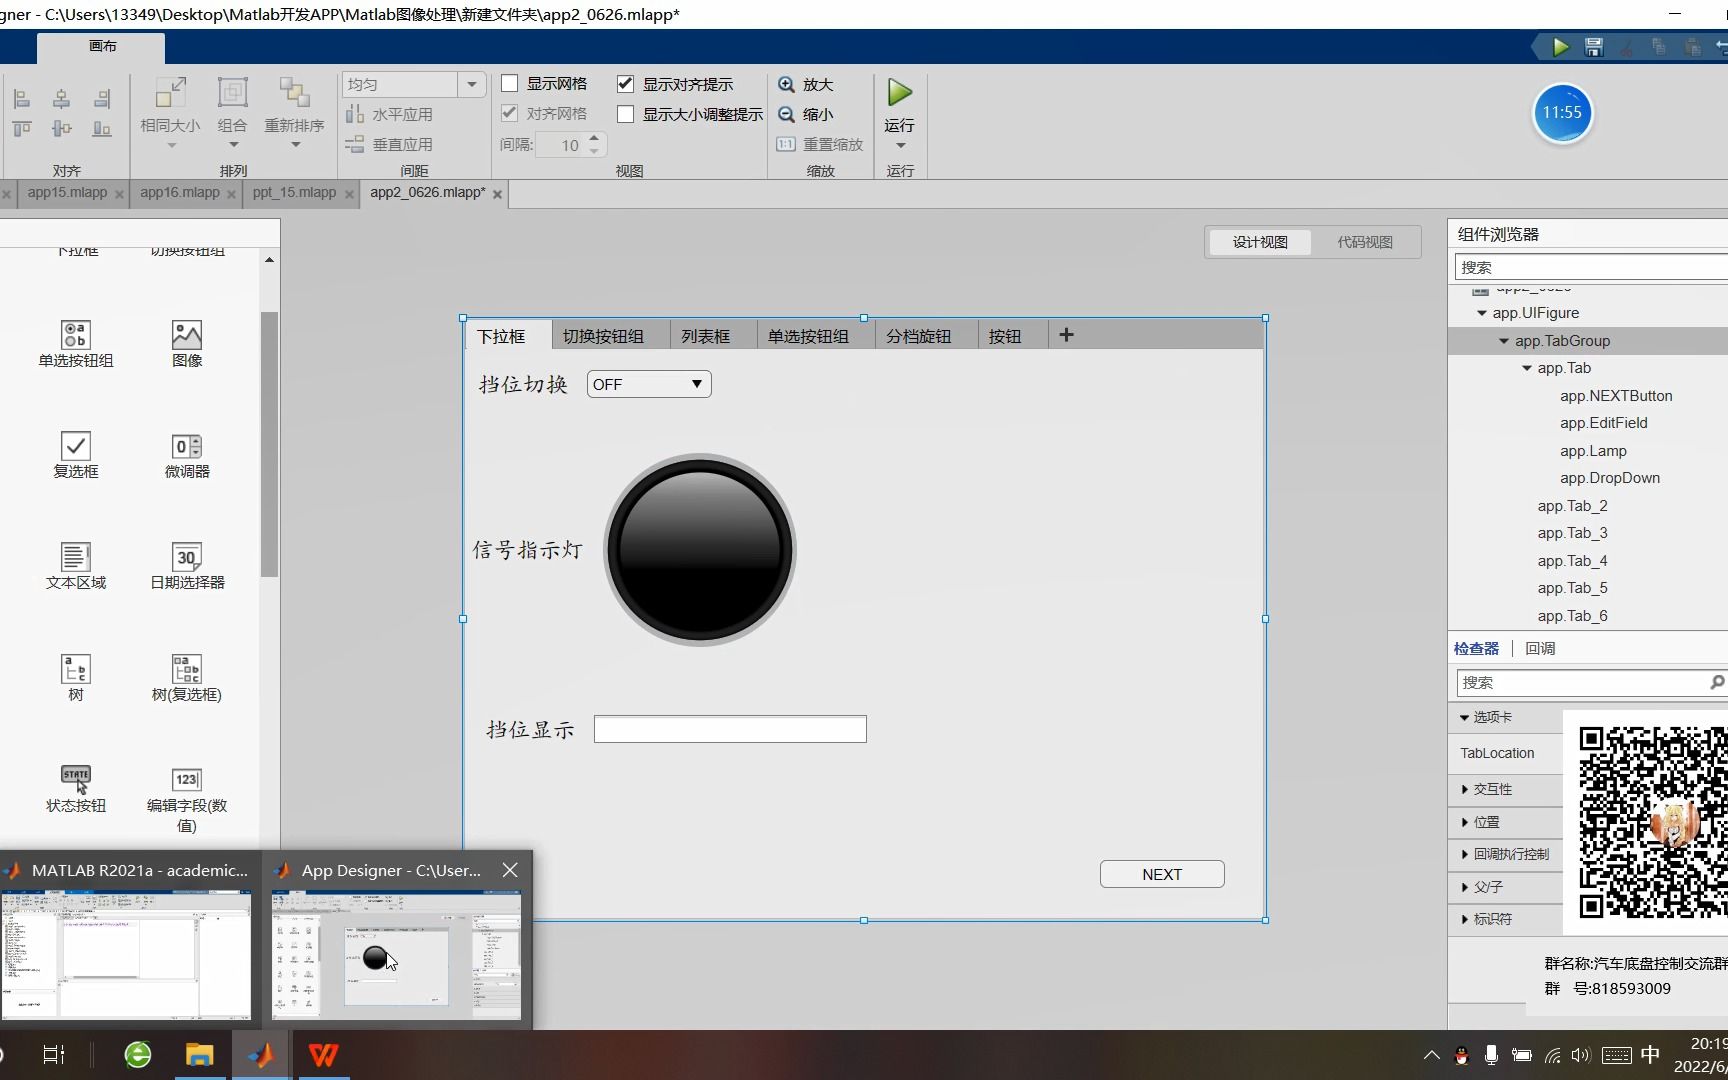The height and width of the screenshot is (1080, 1728).
Task: Select the 列表框 canvas tab
Action: (706, 336)
